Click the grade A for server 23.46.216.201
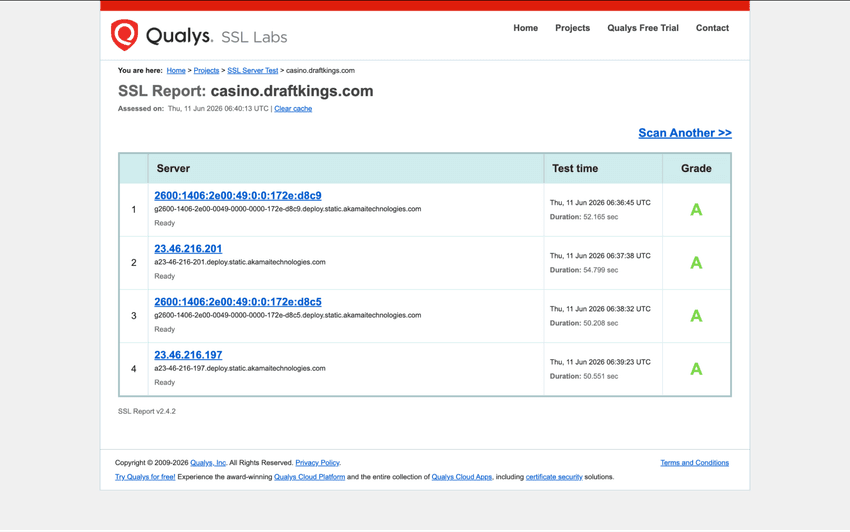The height and width of the screenshot is (532, 850). 696,262
